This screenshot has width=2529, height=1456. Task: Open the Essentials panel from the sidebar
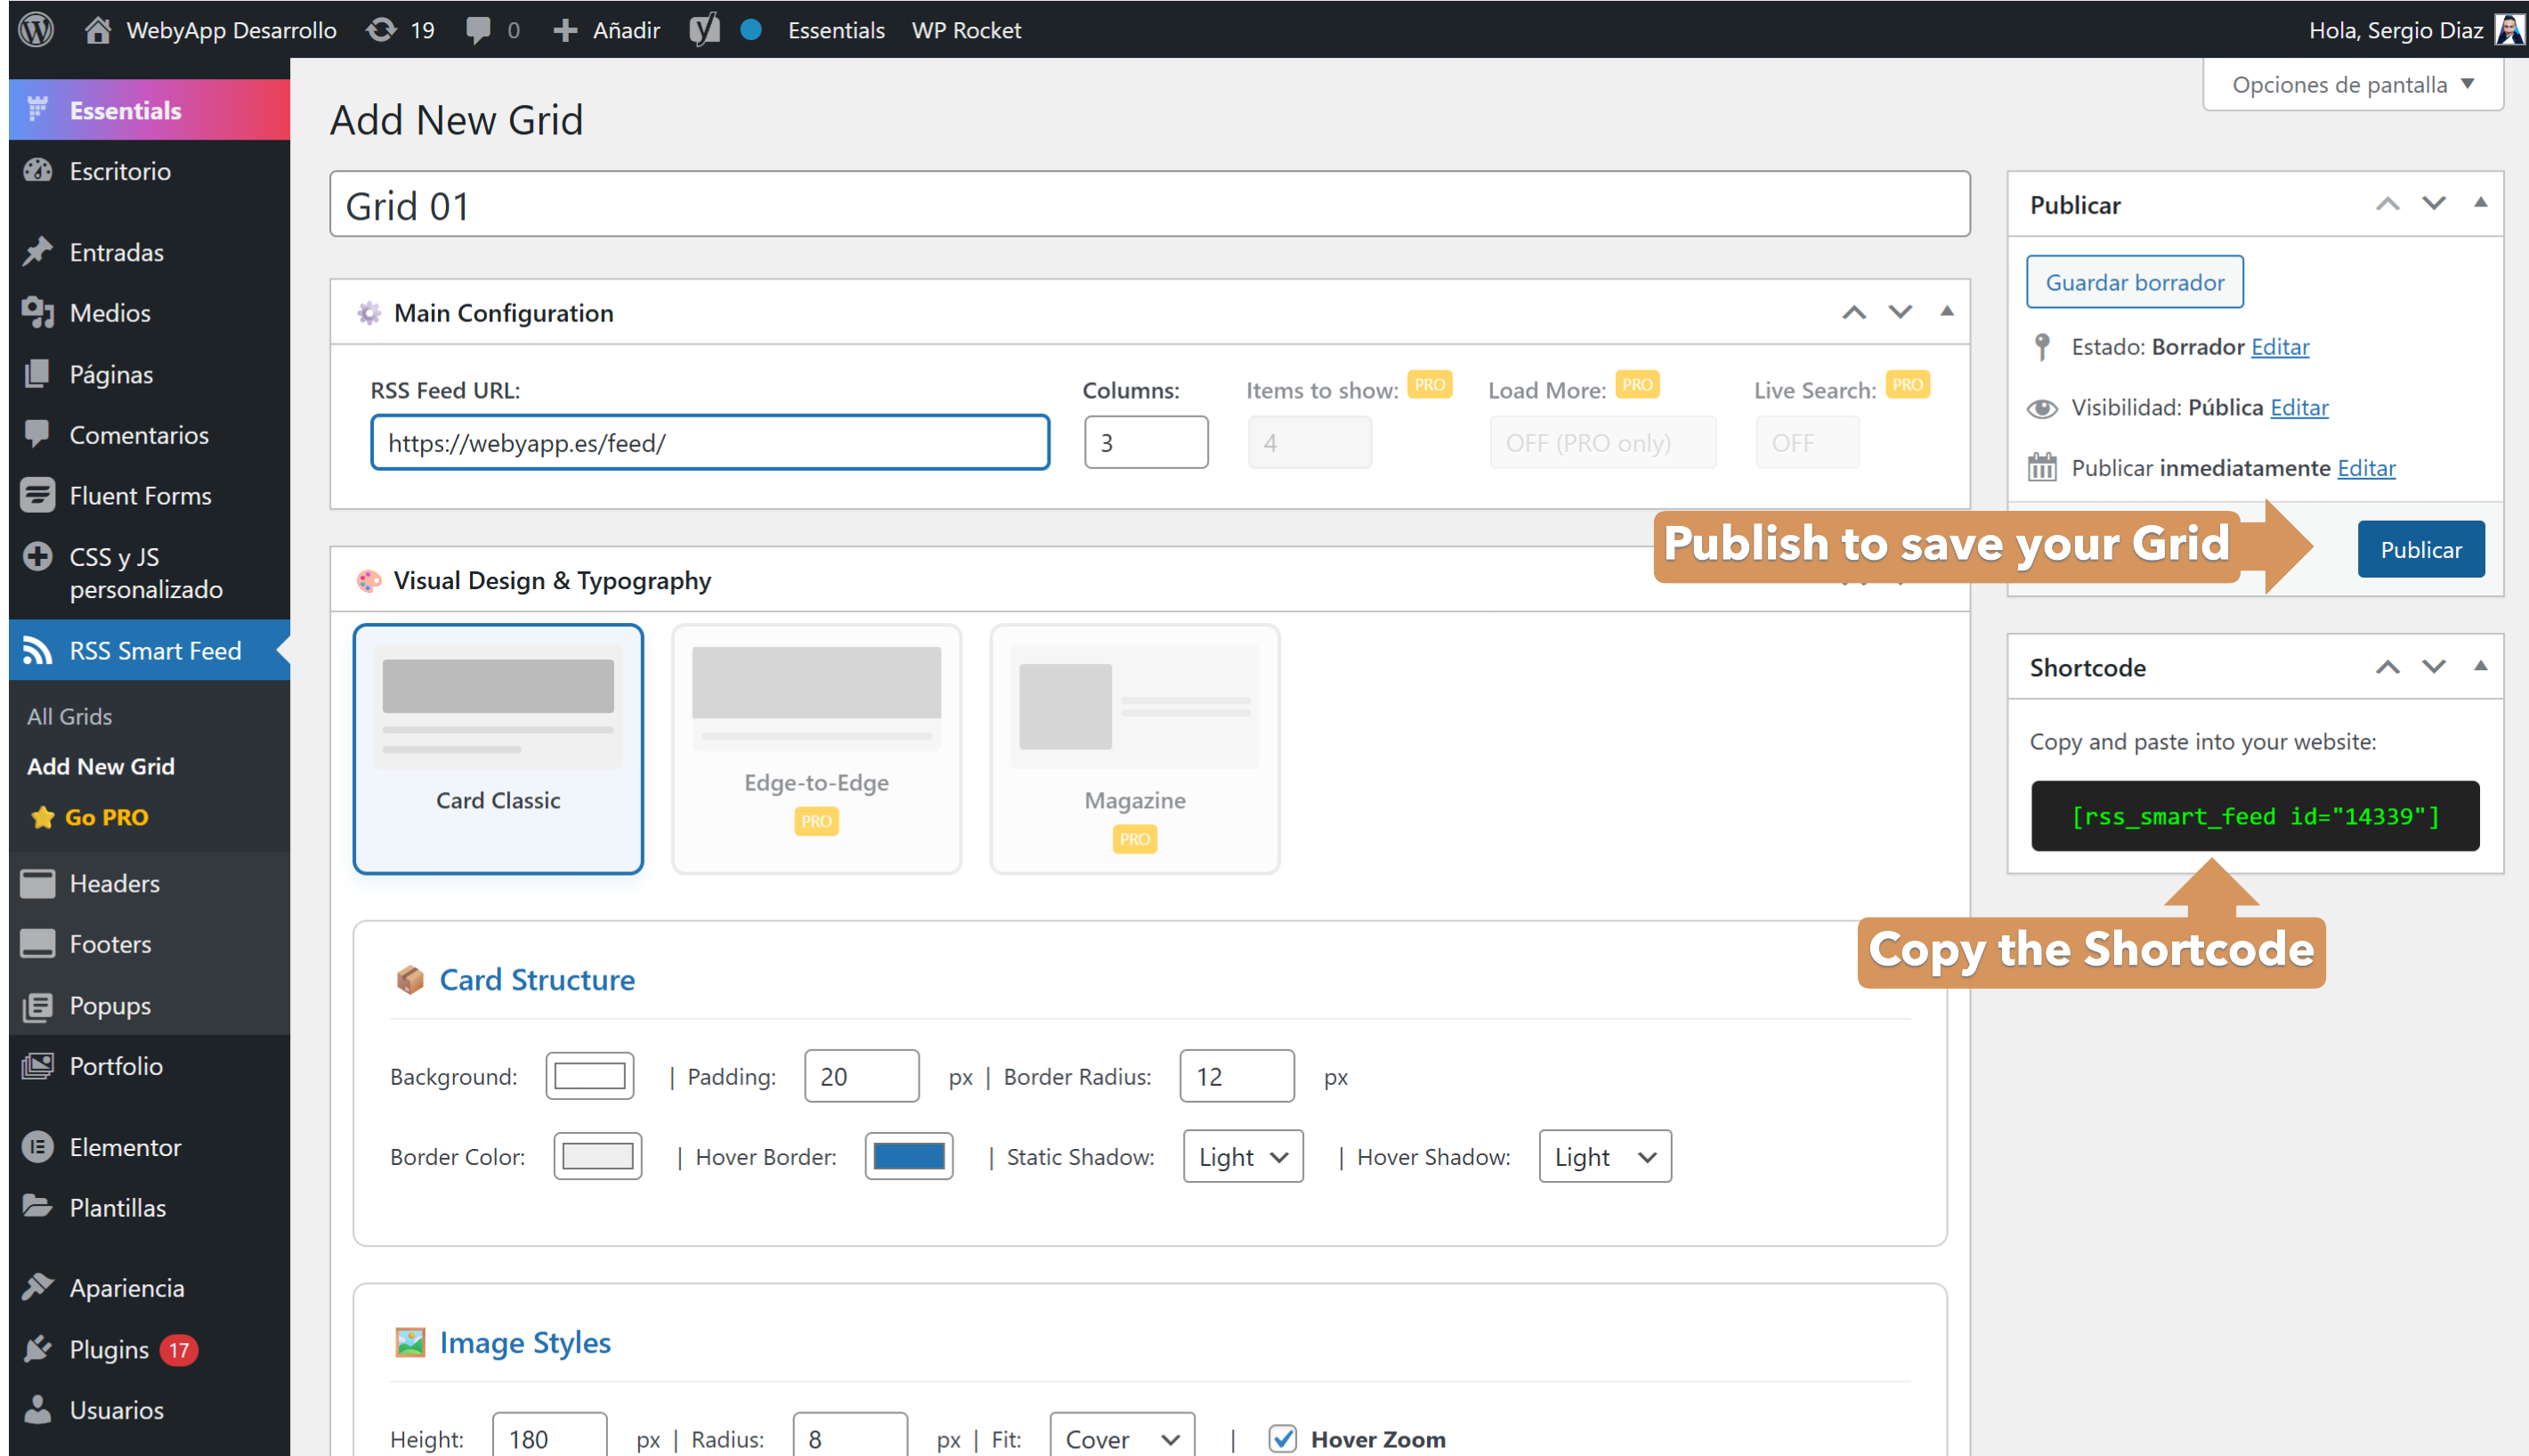point(124,109)
